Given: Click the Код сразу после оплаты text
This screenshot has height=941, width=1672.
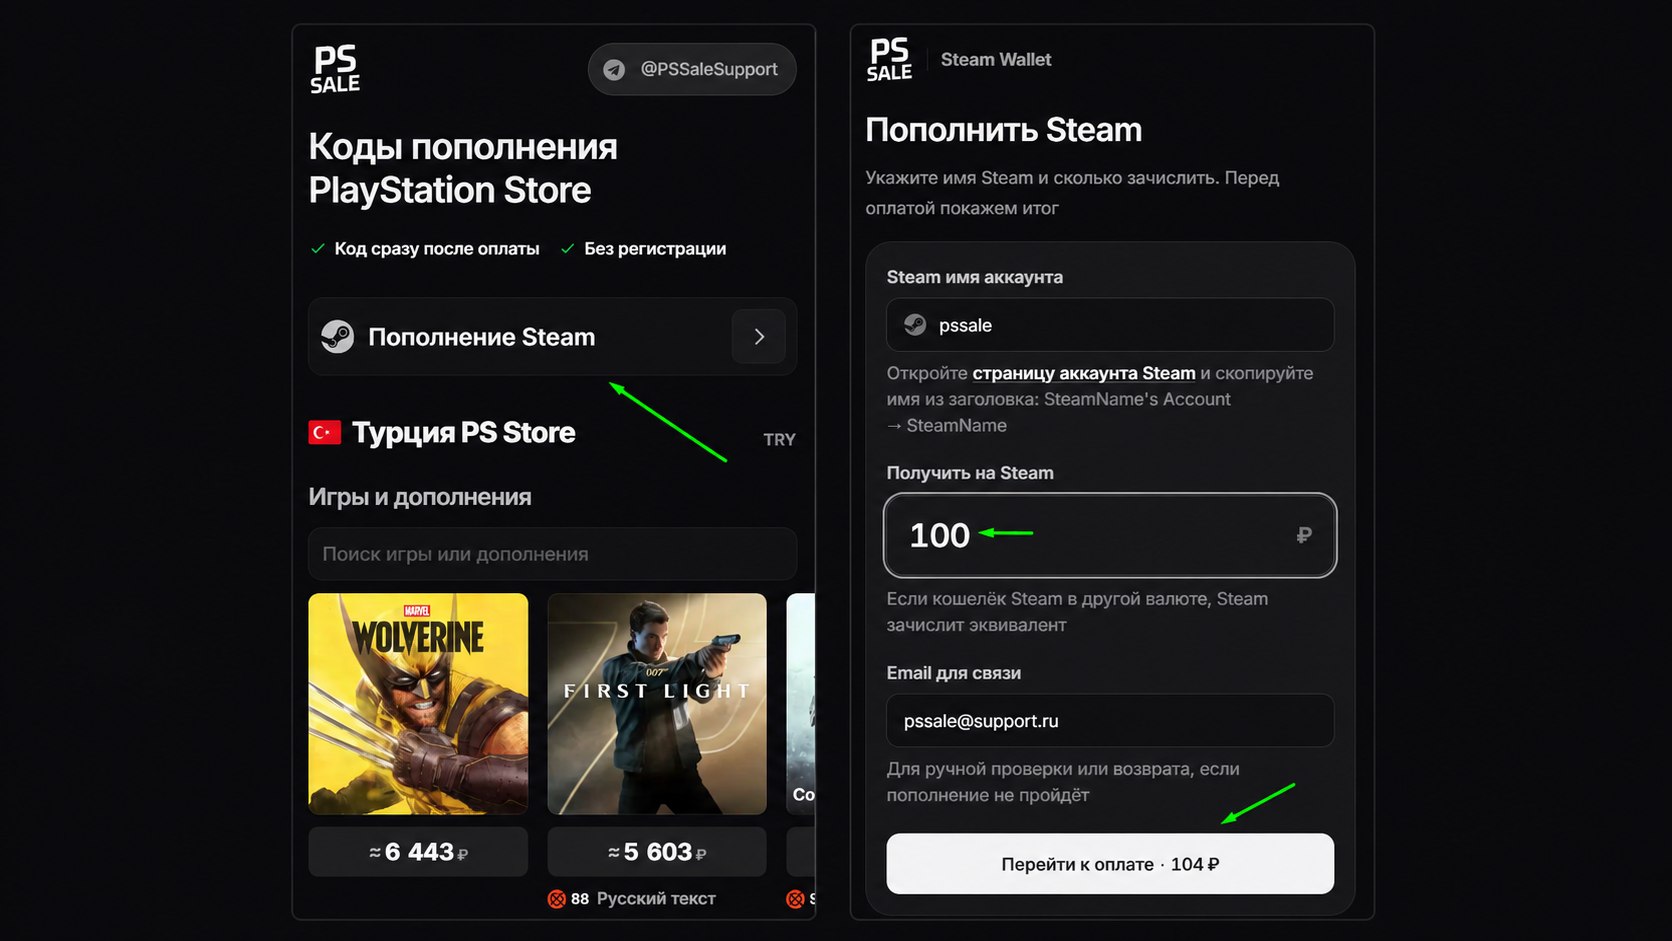Looking at the screenshot, I should (437, 249).
